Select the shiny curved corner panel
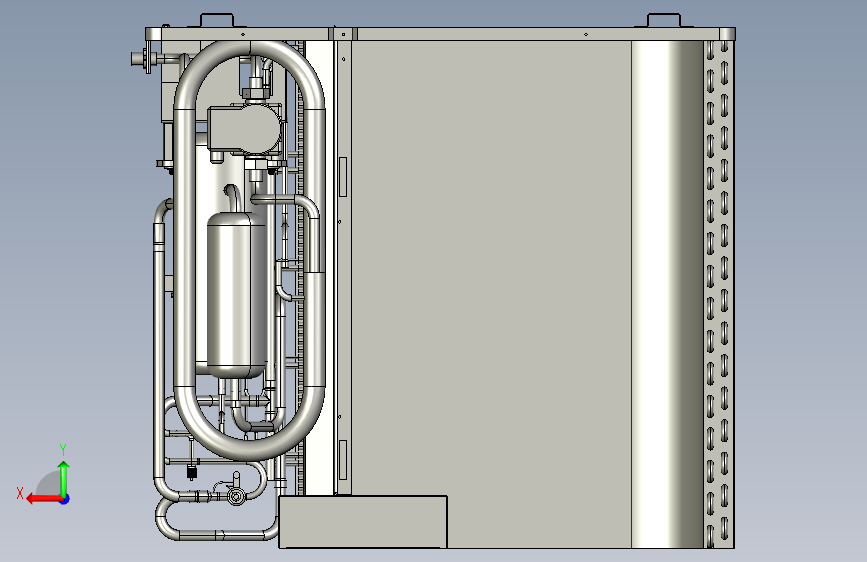This screenshot has height=562, width=867. point(667,293)
